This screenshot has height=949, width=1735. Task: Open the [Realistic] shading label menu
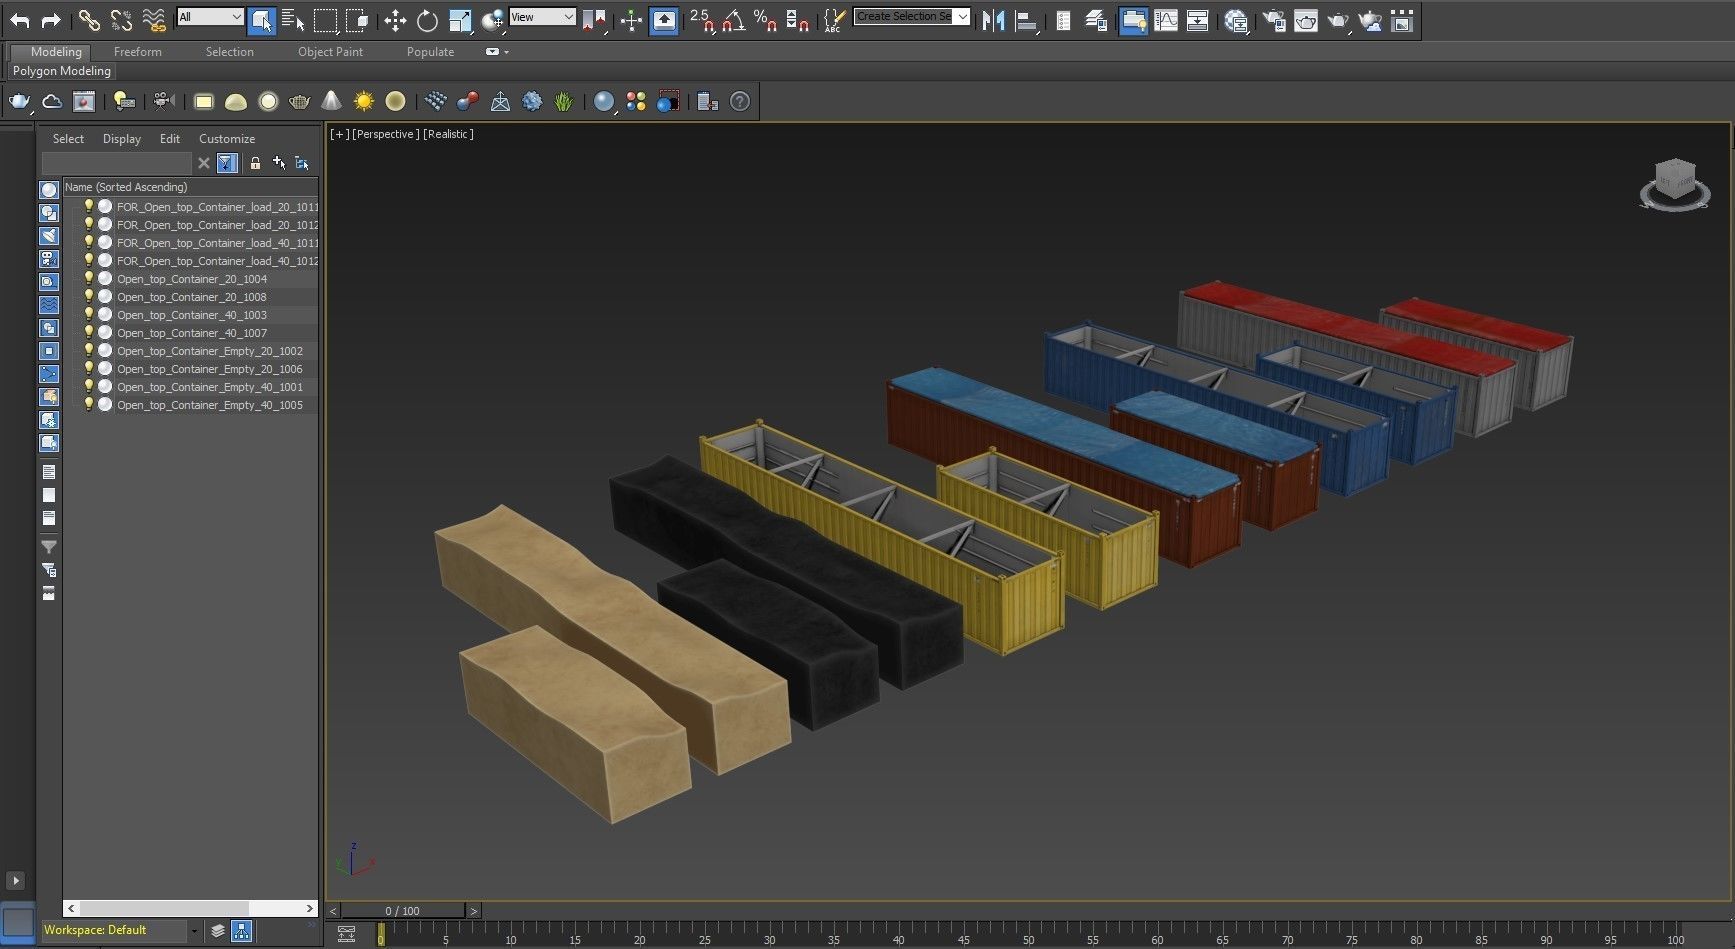[449, 134]
